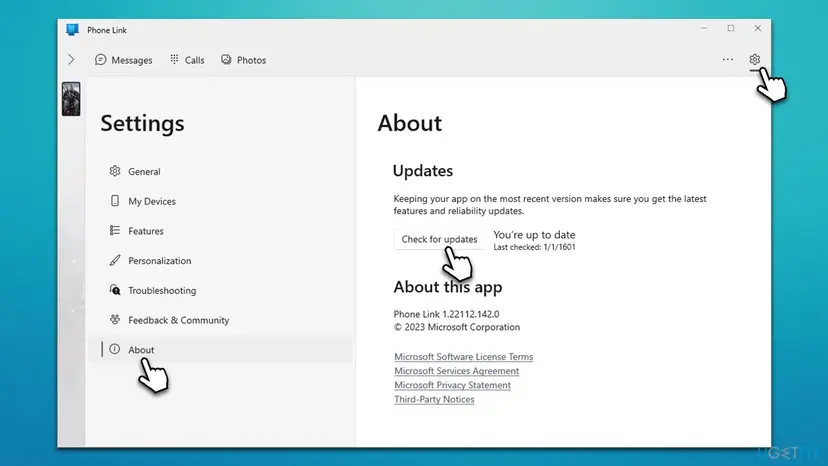Select the phone wallpaper thumbnail
This screenshot has width=828, height=466.
[x=71, y=99]
